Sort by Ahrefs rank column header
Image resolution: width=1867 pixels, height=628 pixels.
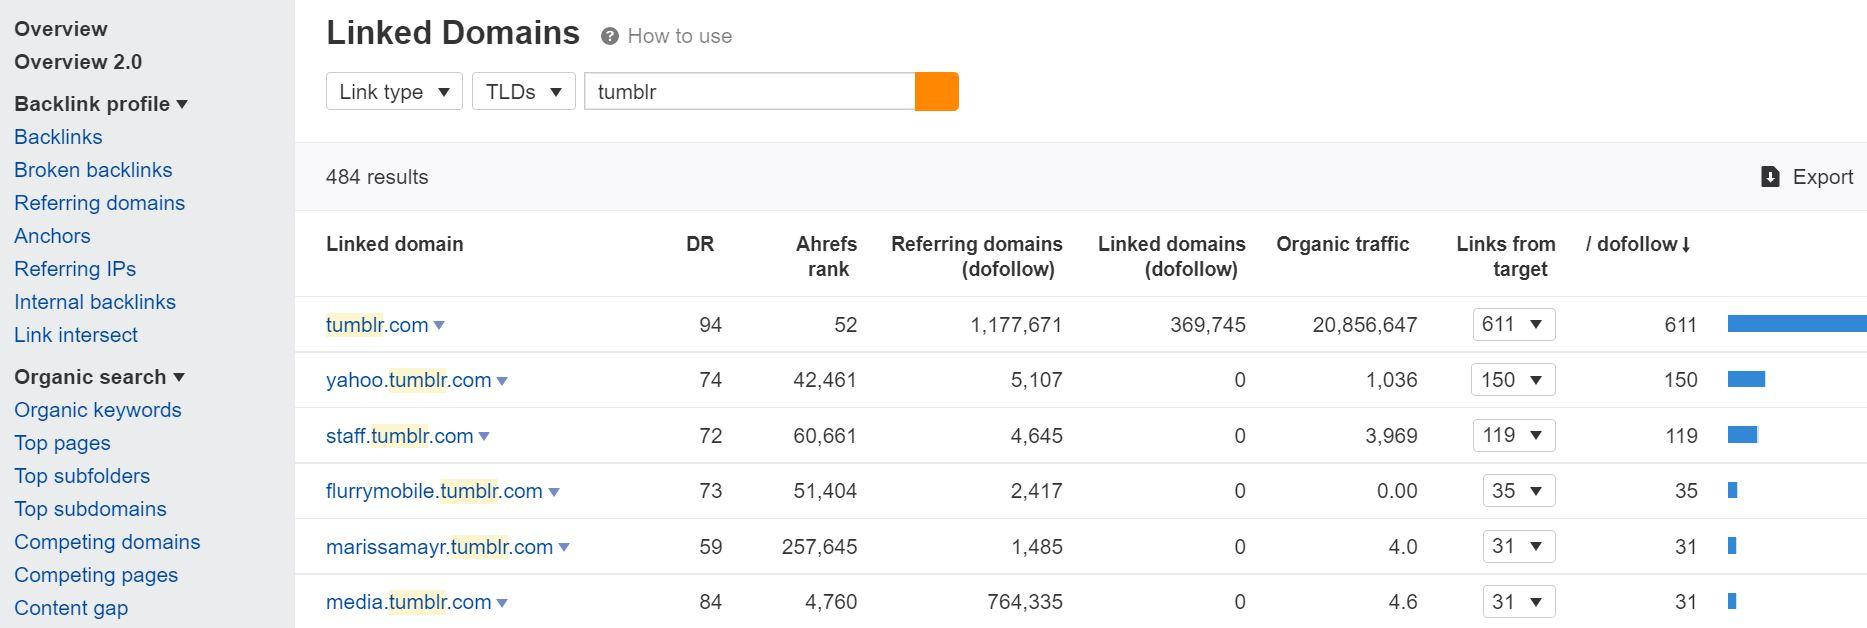point(826,256)
